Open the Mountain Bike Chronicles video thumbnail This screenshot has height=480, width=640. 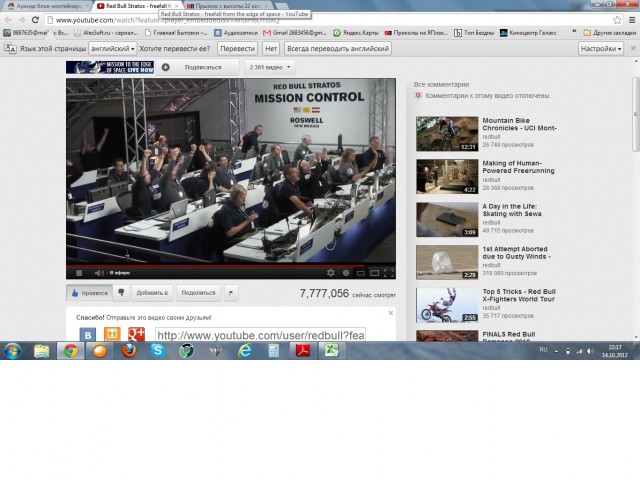coord(446,134)
